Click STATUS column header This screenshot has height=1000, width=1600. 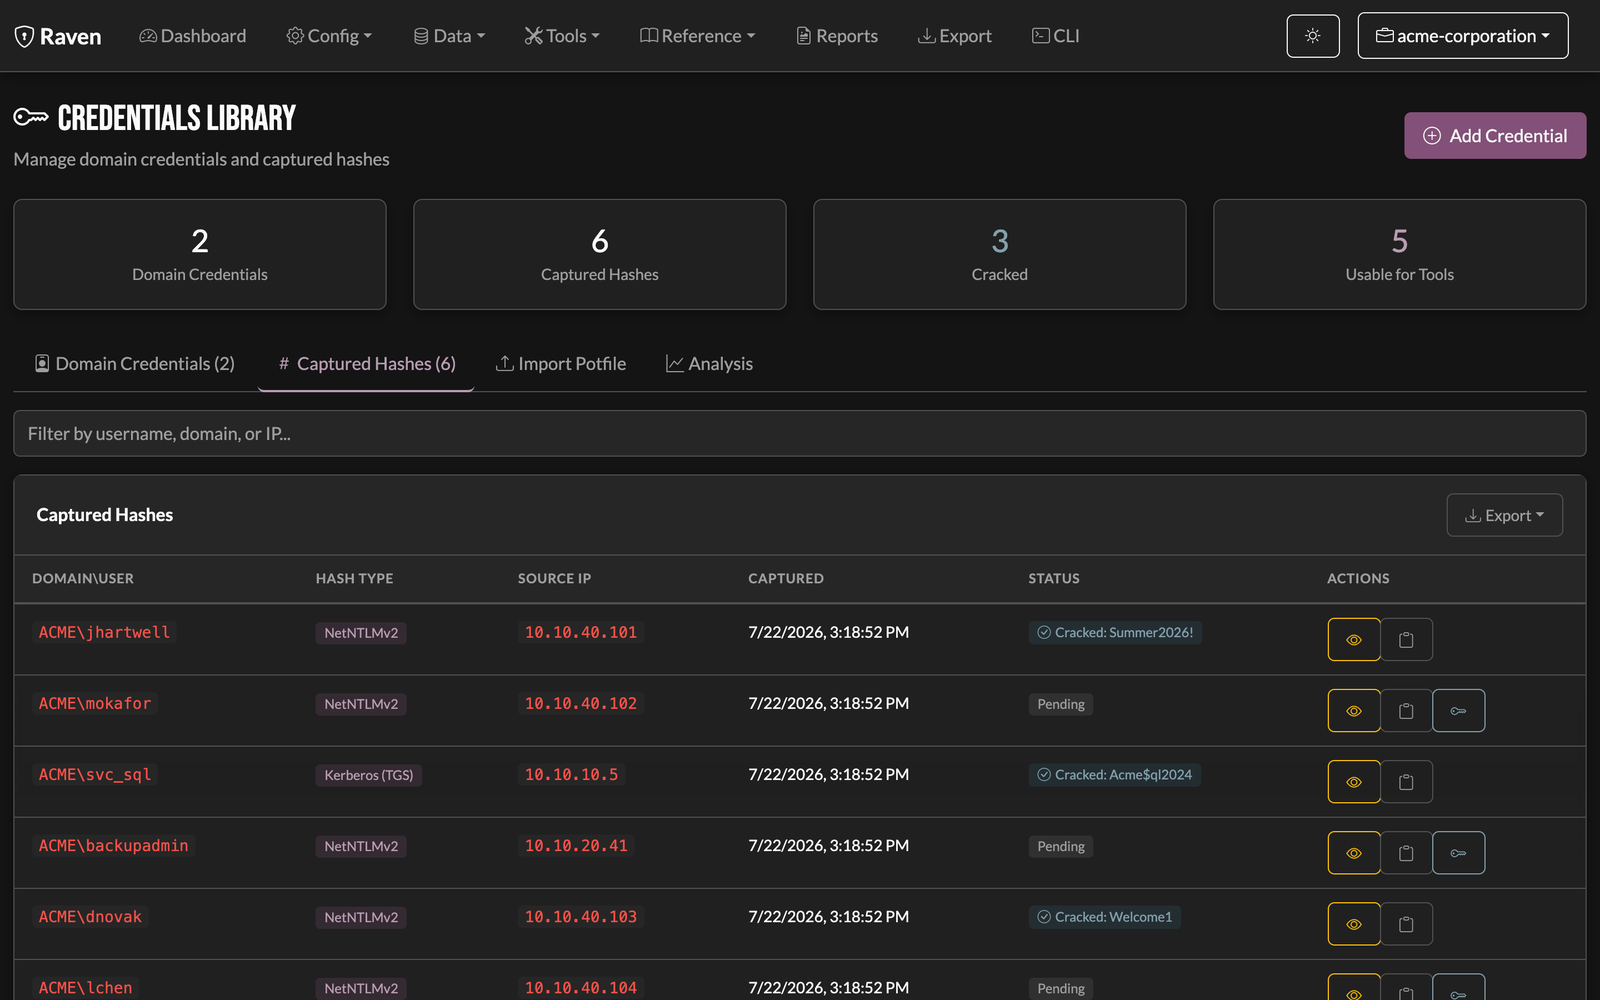pyautogui.click(x=1054, y=579)
